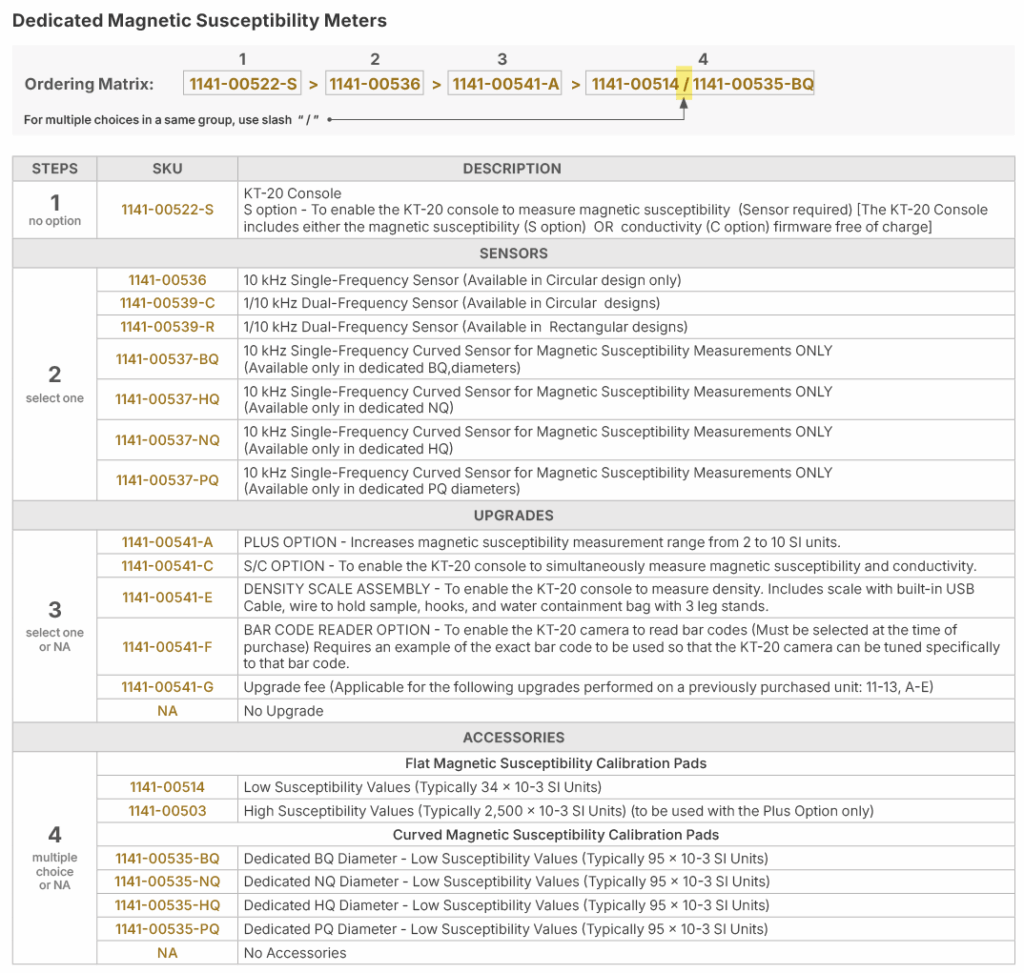This screenshot has height=973, width=1024.
Task: Click the "Dedicated Magnetic Susceptibility Meters" heading
Action: (x=199, y=21)
